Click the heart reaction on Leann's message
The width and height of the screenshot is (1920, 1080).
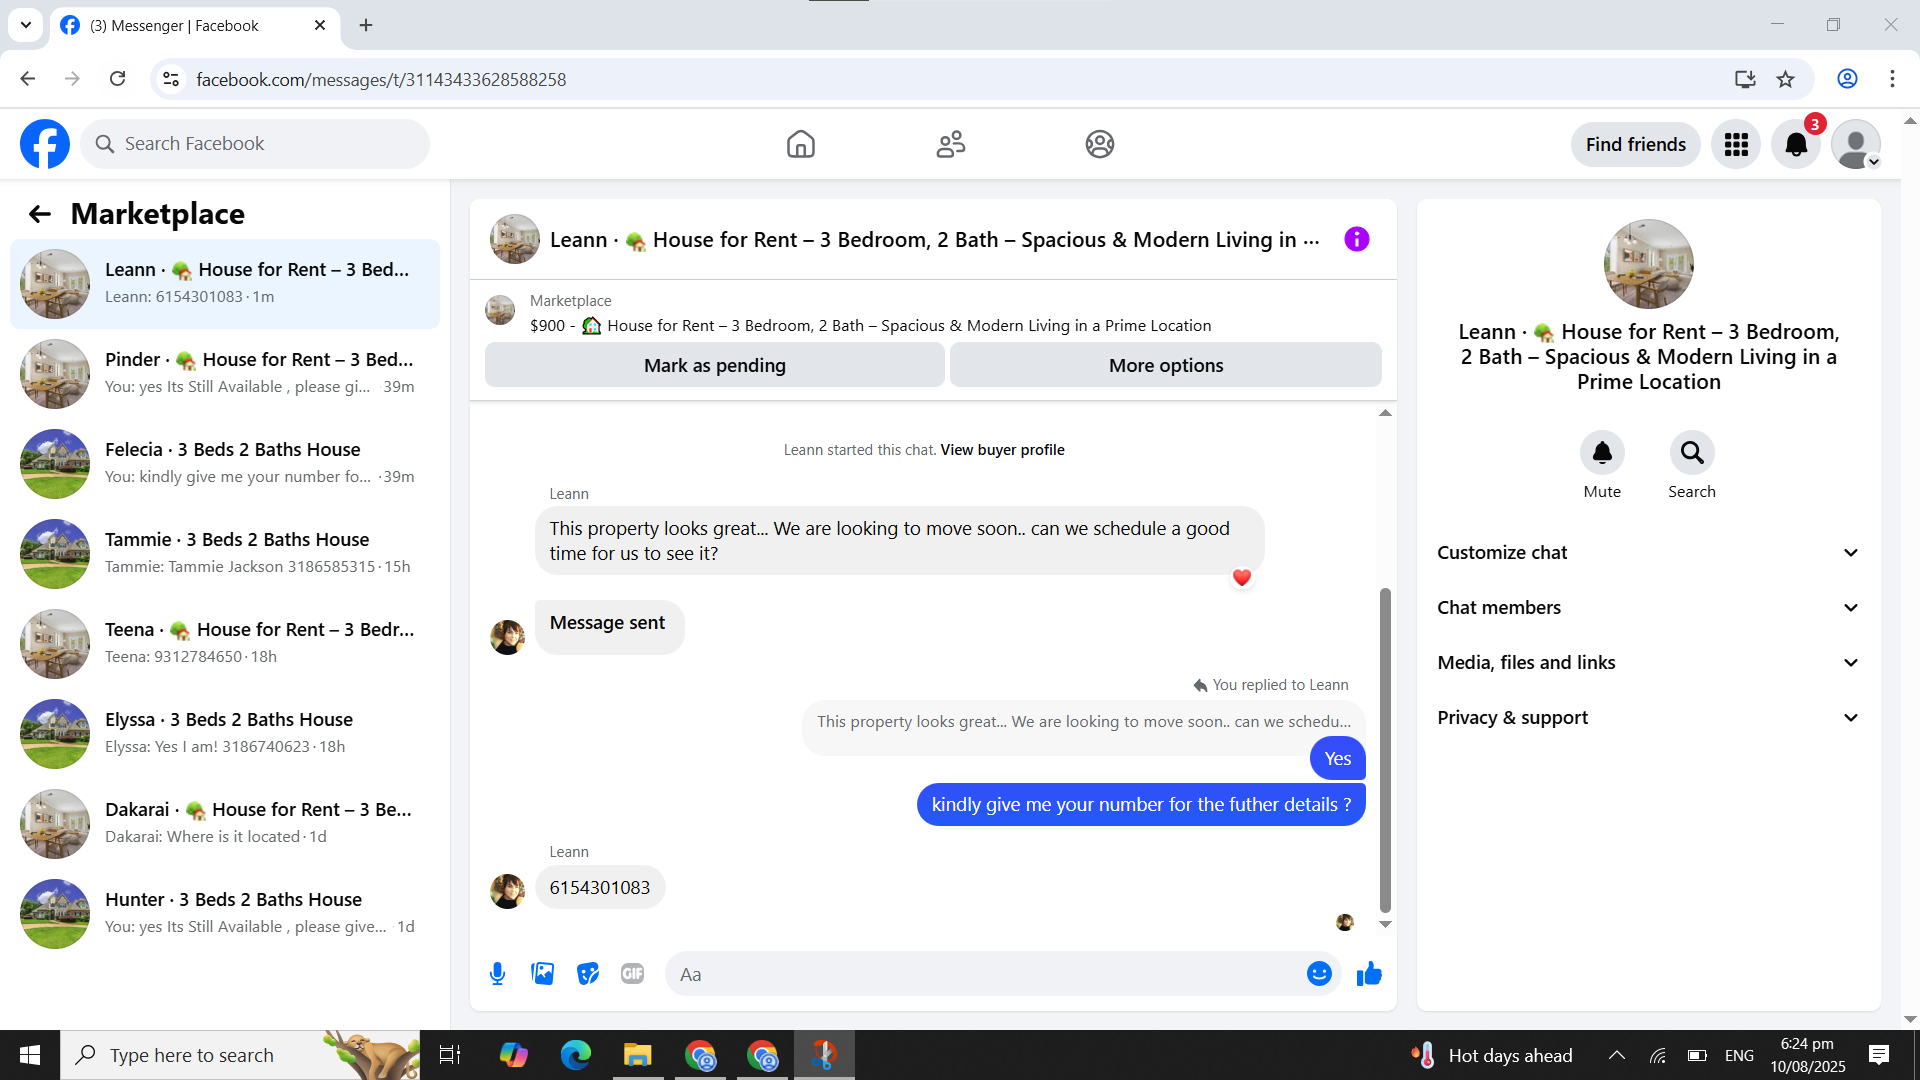(x=1242, y=578)
